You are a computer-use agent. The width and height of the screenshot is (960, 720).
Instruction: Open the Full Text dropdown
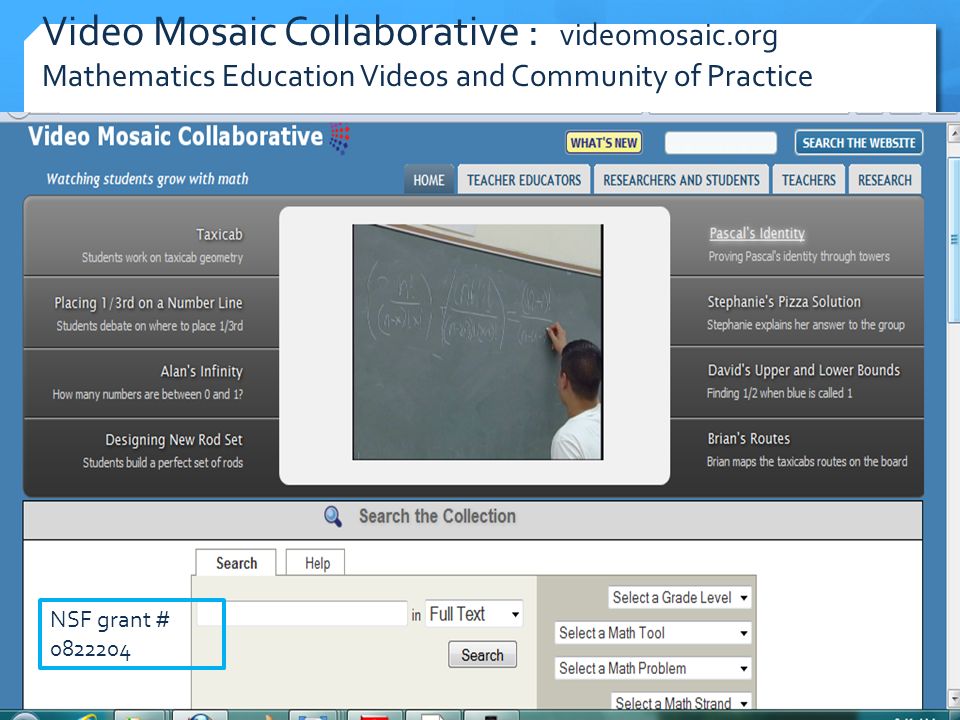point(474,613)
